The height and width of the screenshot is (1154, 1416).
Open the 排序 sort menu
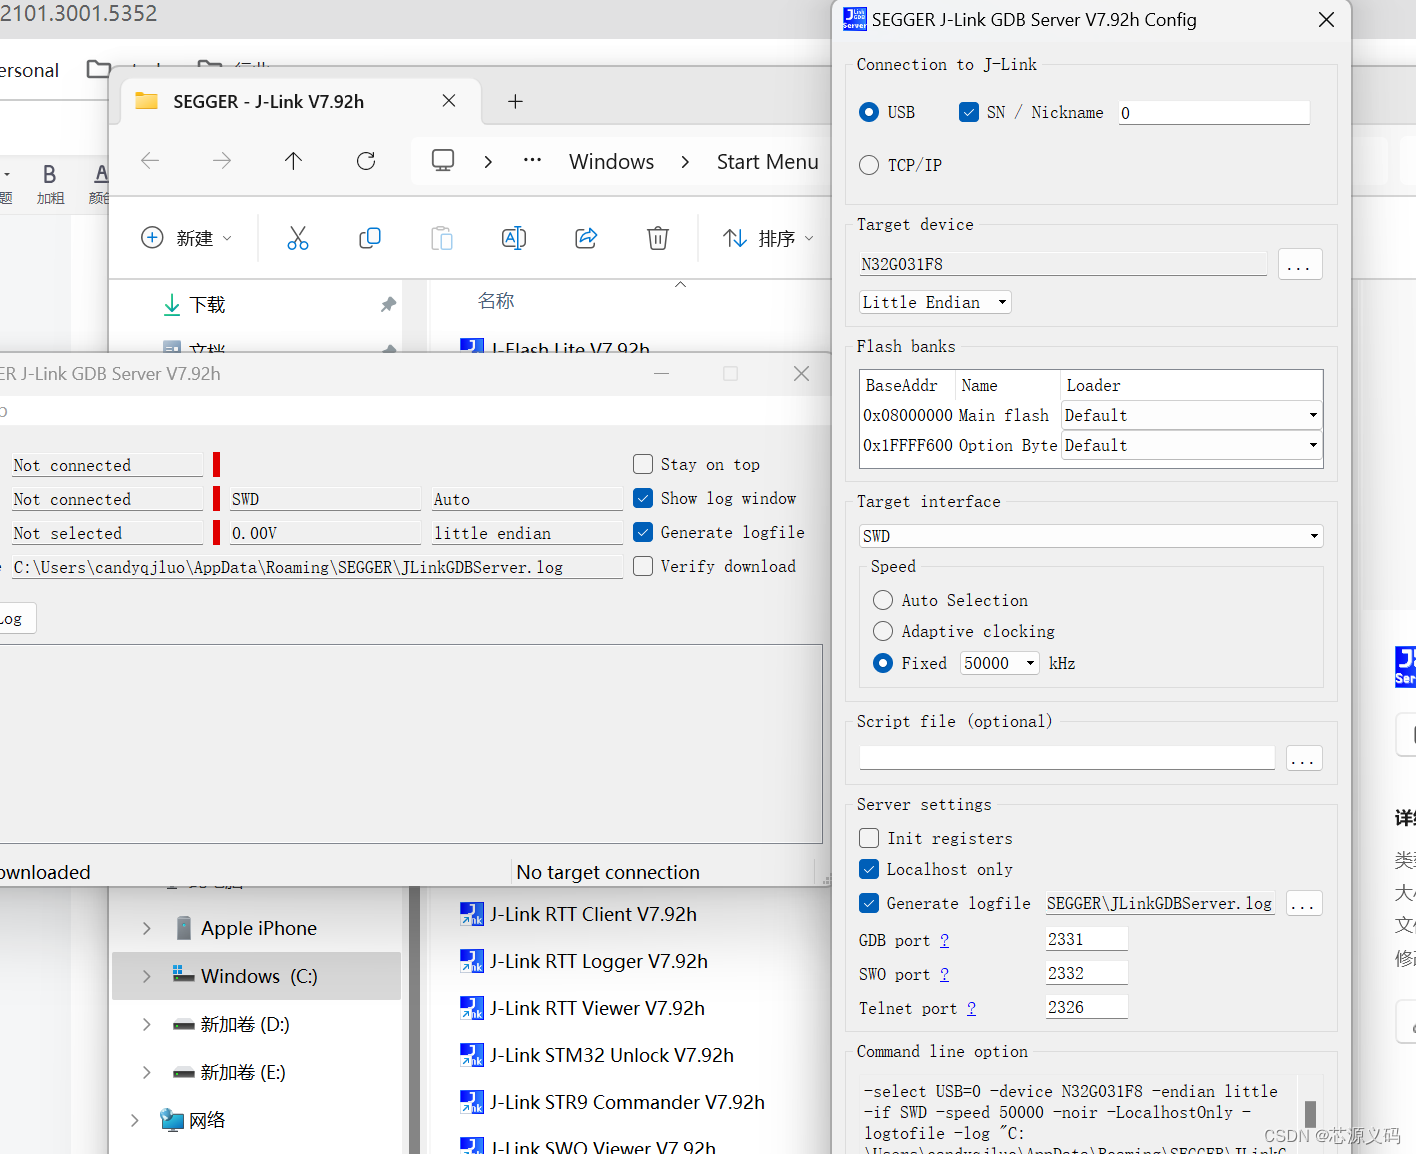click(768, 238)
